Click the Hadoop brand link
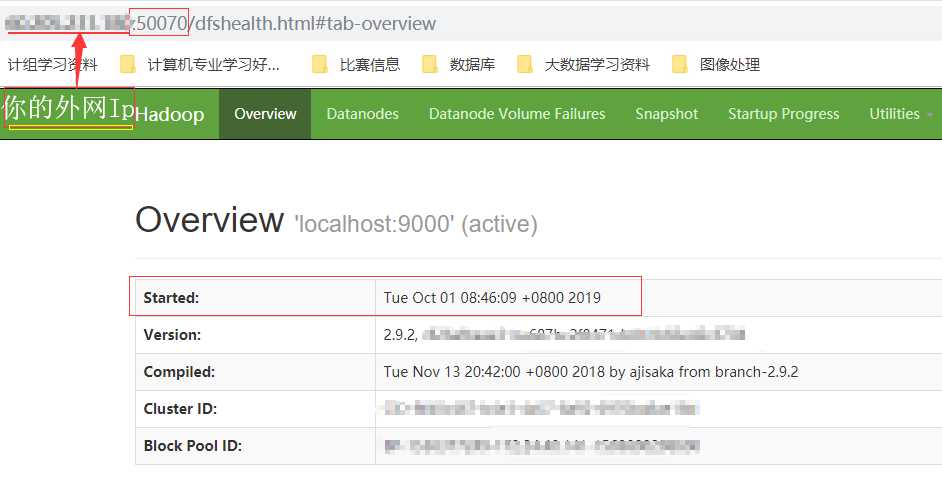The height and width of the screenshot is (486, 942). pyautogui.click(x=170, y=114)
